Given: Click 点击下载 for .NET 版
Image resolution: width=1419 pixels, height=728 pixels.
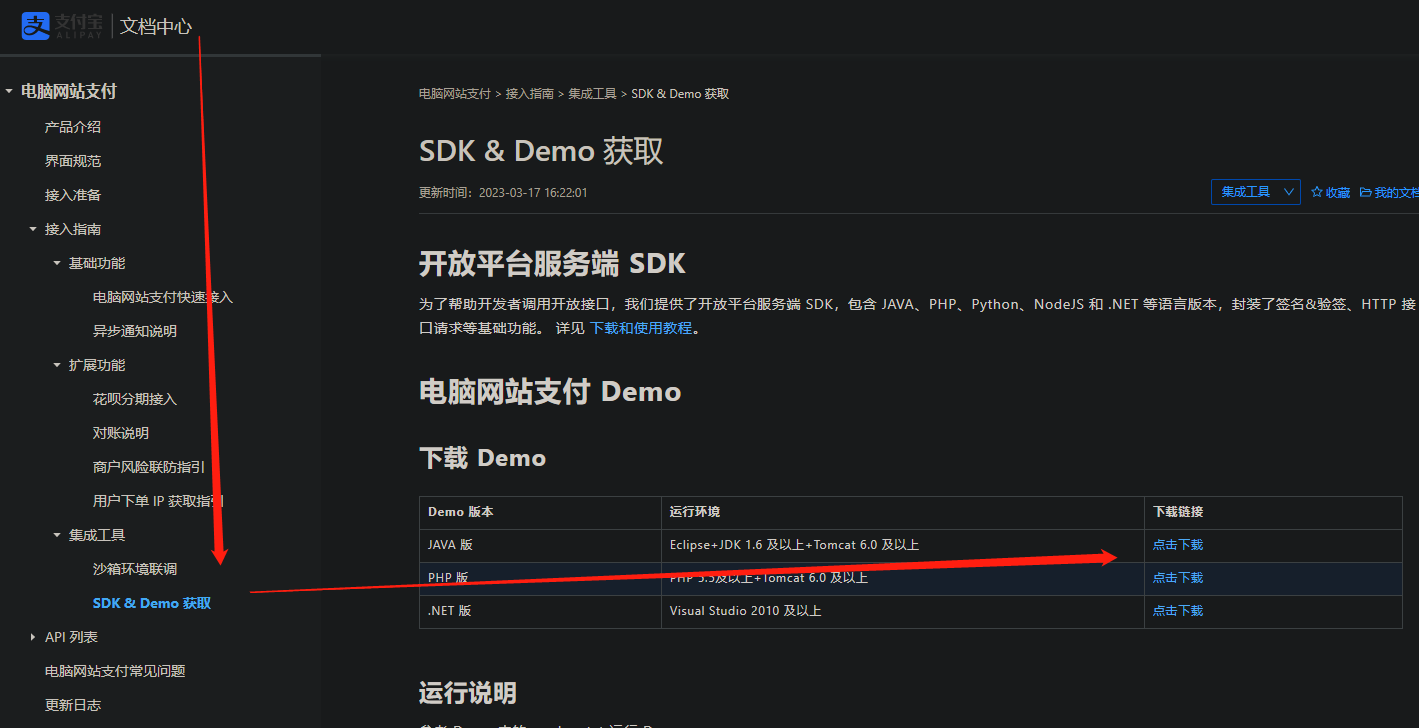Looking at the screenshot, I should coord(1178,611).
